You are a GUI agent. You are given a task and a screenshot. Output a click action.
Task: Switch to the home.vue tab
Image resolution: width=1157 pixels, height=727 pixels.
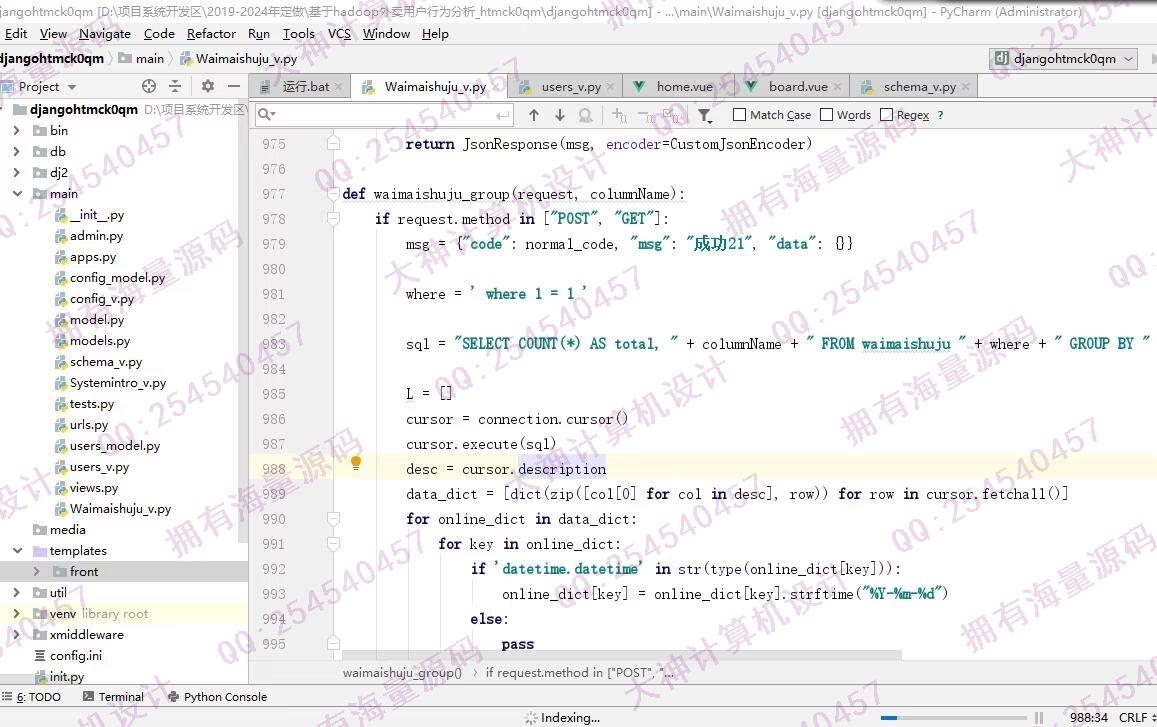tap(679, 87)
